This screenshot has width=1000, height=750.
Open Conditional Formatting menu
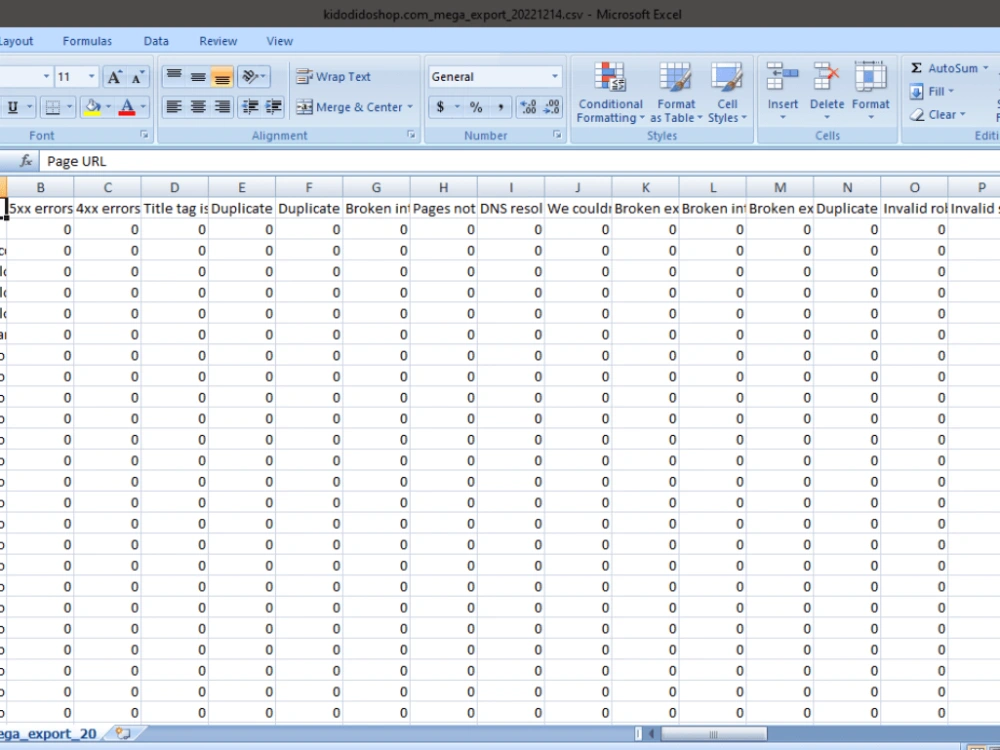610,92
